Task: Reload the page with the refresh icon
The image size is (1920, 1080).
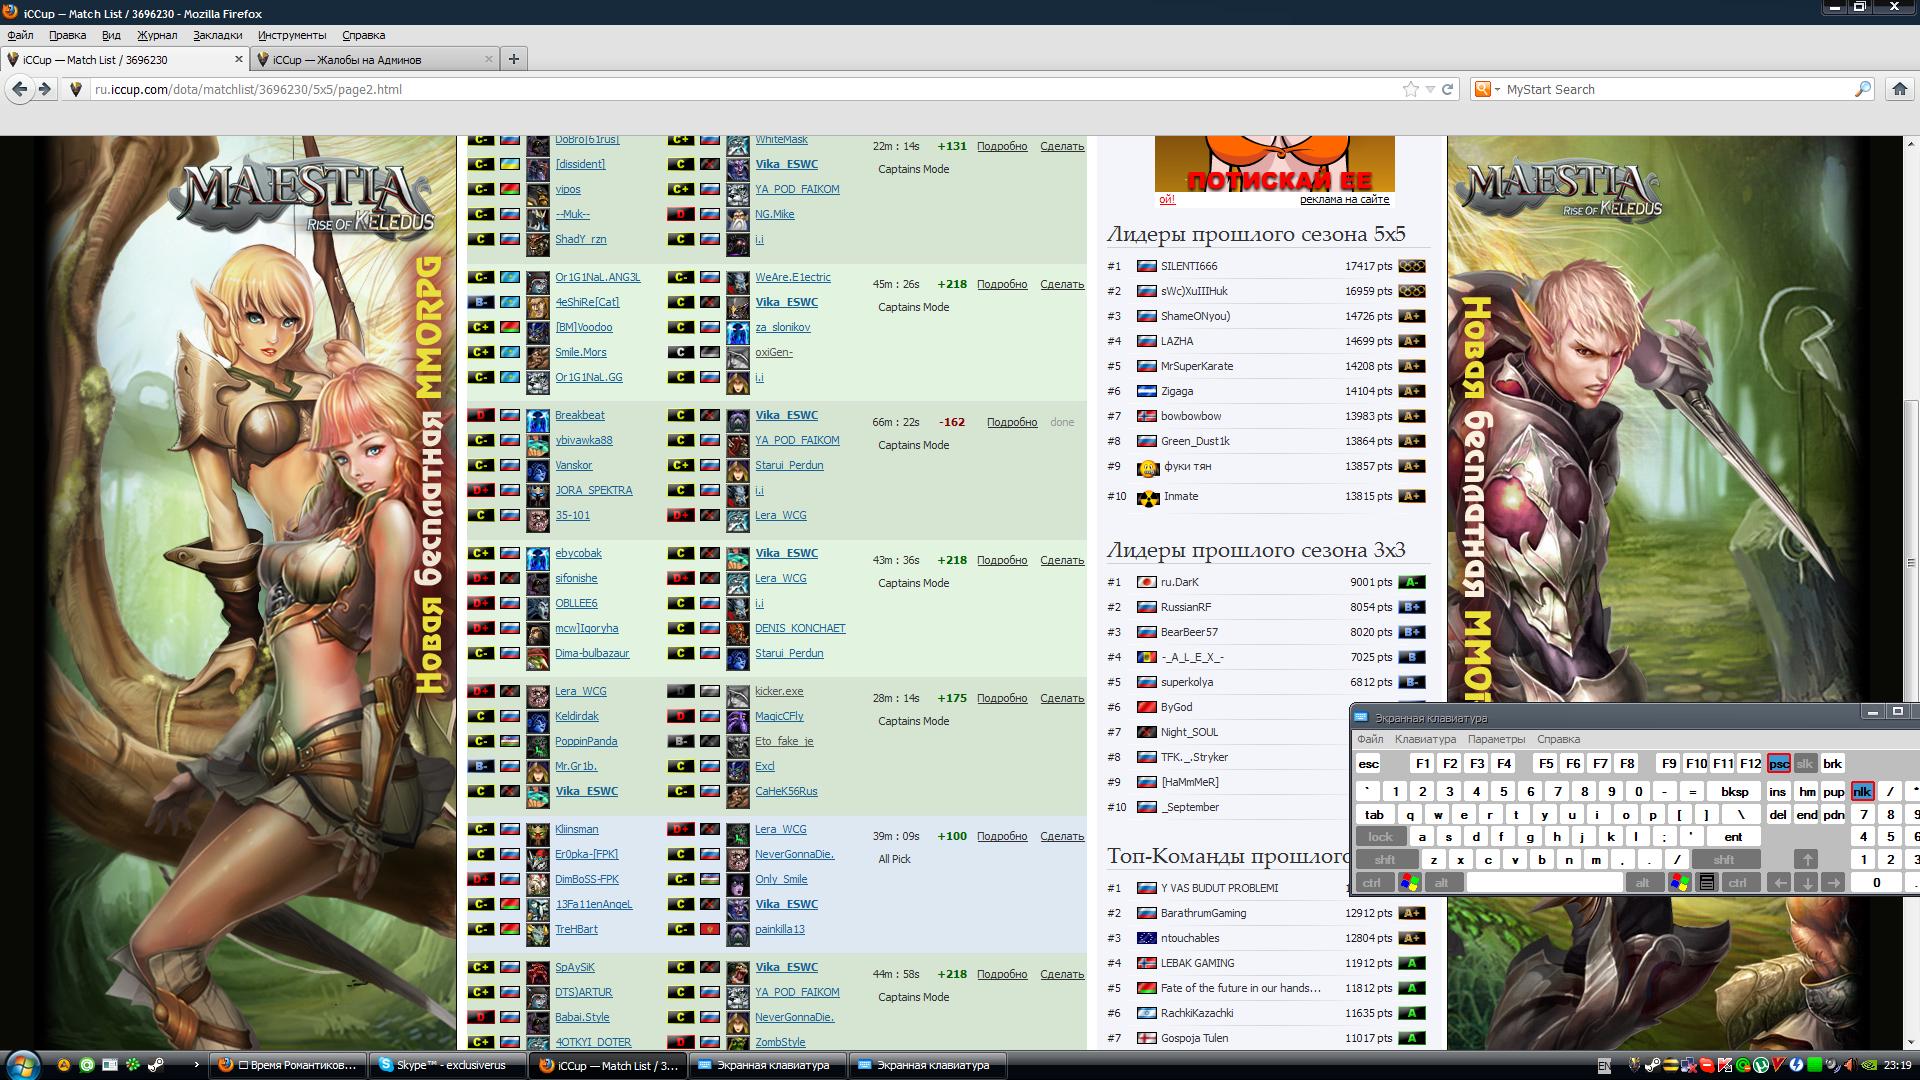Action: pyautogui.click(x=1447, y=89)
